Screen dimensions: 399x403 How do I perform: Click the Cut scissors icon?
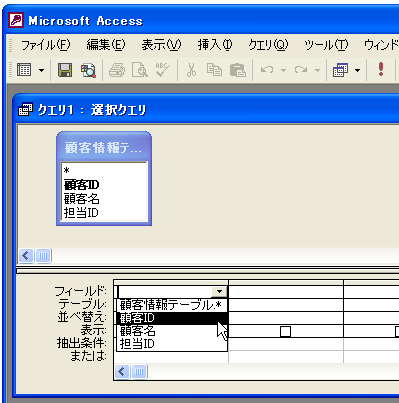tap(191, 70)
